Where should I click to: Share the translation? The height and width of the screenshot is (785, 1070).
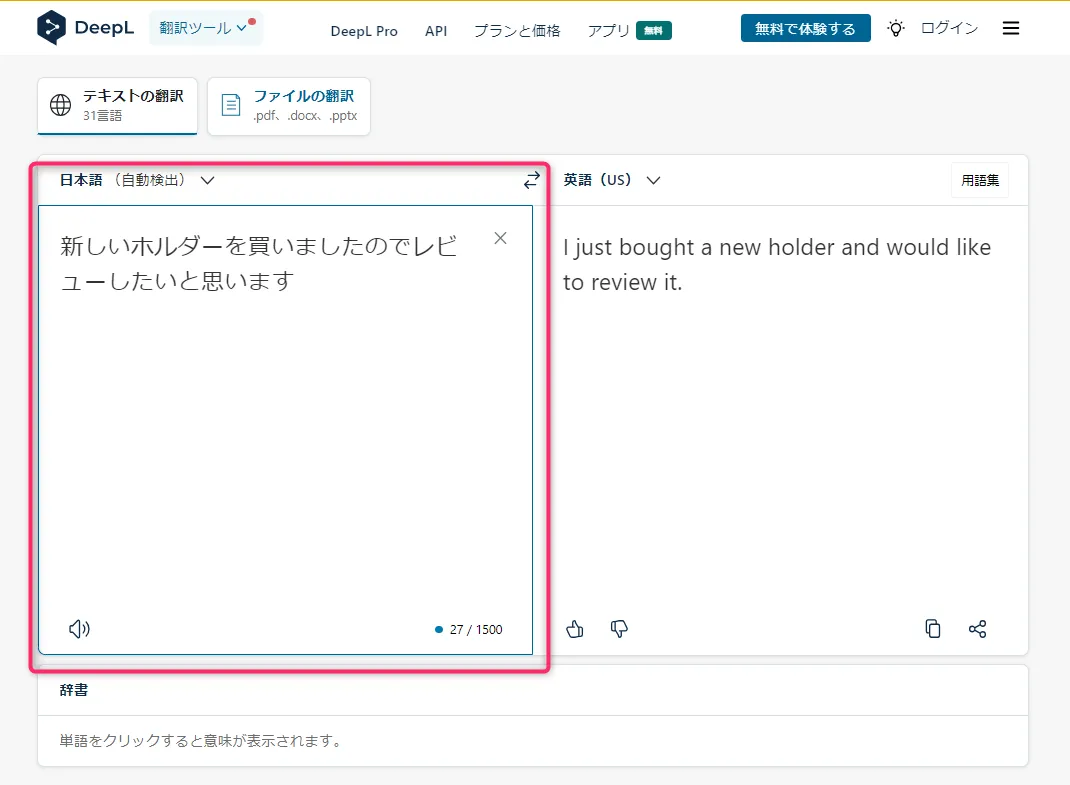pos(977,629)
